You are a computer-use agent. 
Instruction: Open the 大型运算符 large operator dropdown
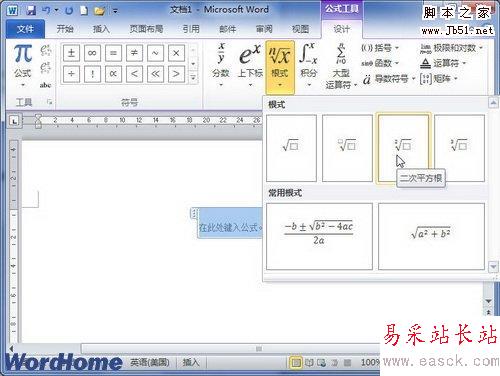pyautogui.click(x=341, y=67)
